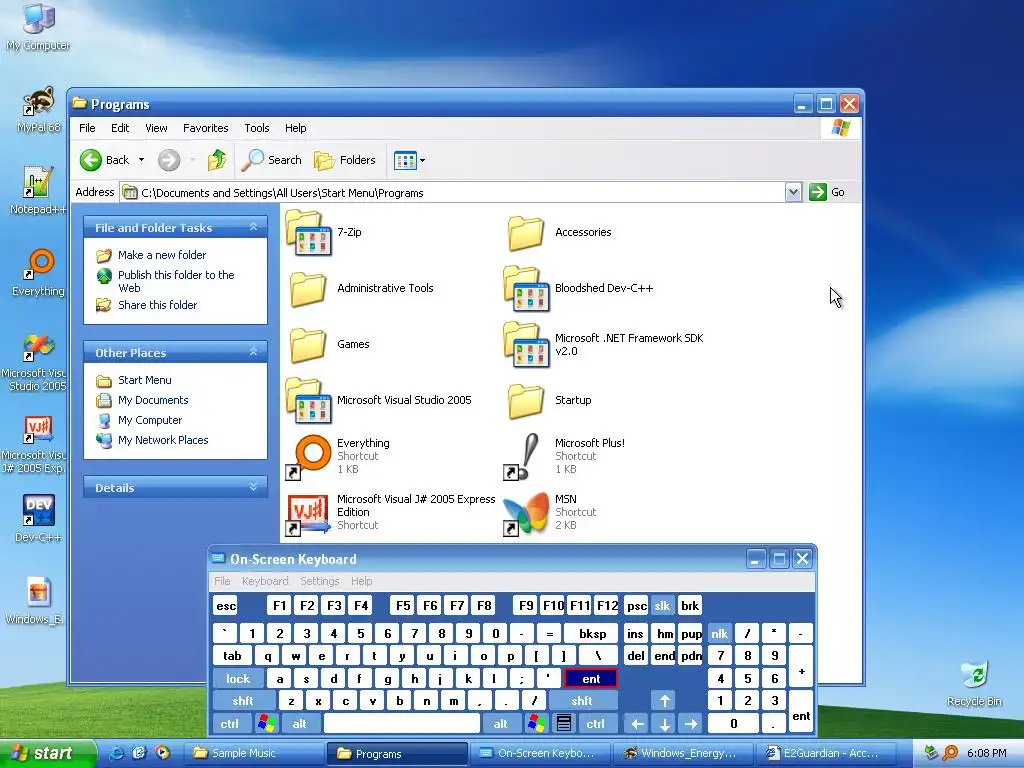This screenshot has height=768, width=1024.
Task: Open the View menu in Programs window
Action: [156, 128]
